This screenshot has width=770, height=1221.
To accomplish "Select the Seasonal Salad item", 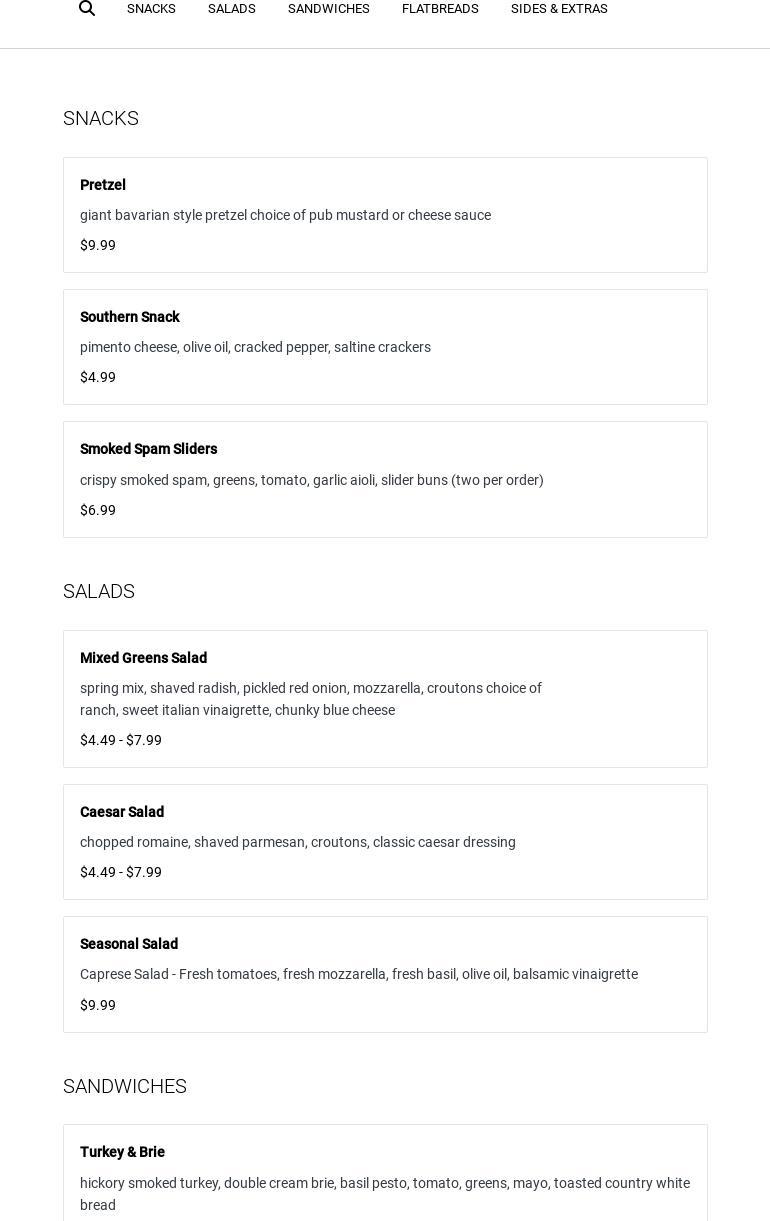I will pos(129,944).
